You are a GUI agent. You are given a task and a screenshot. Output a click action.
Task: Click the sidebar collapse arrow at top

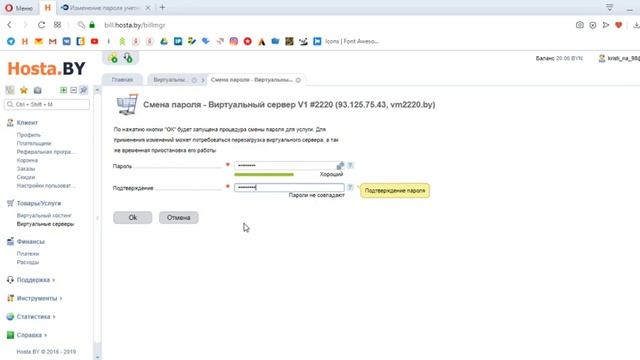point(97,90)
